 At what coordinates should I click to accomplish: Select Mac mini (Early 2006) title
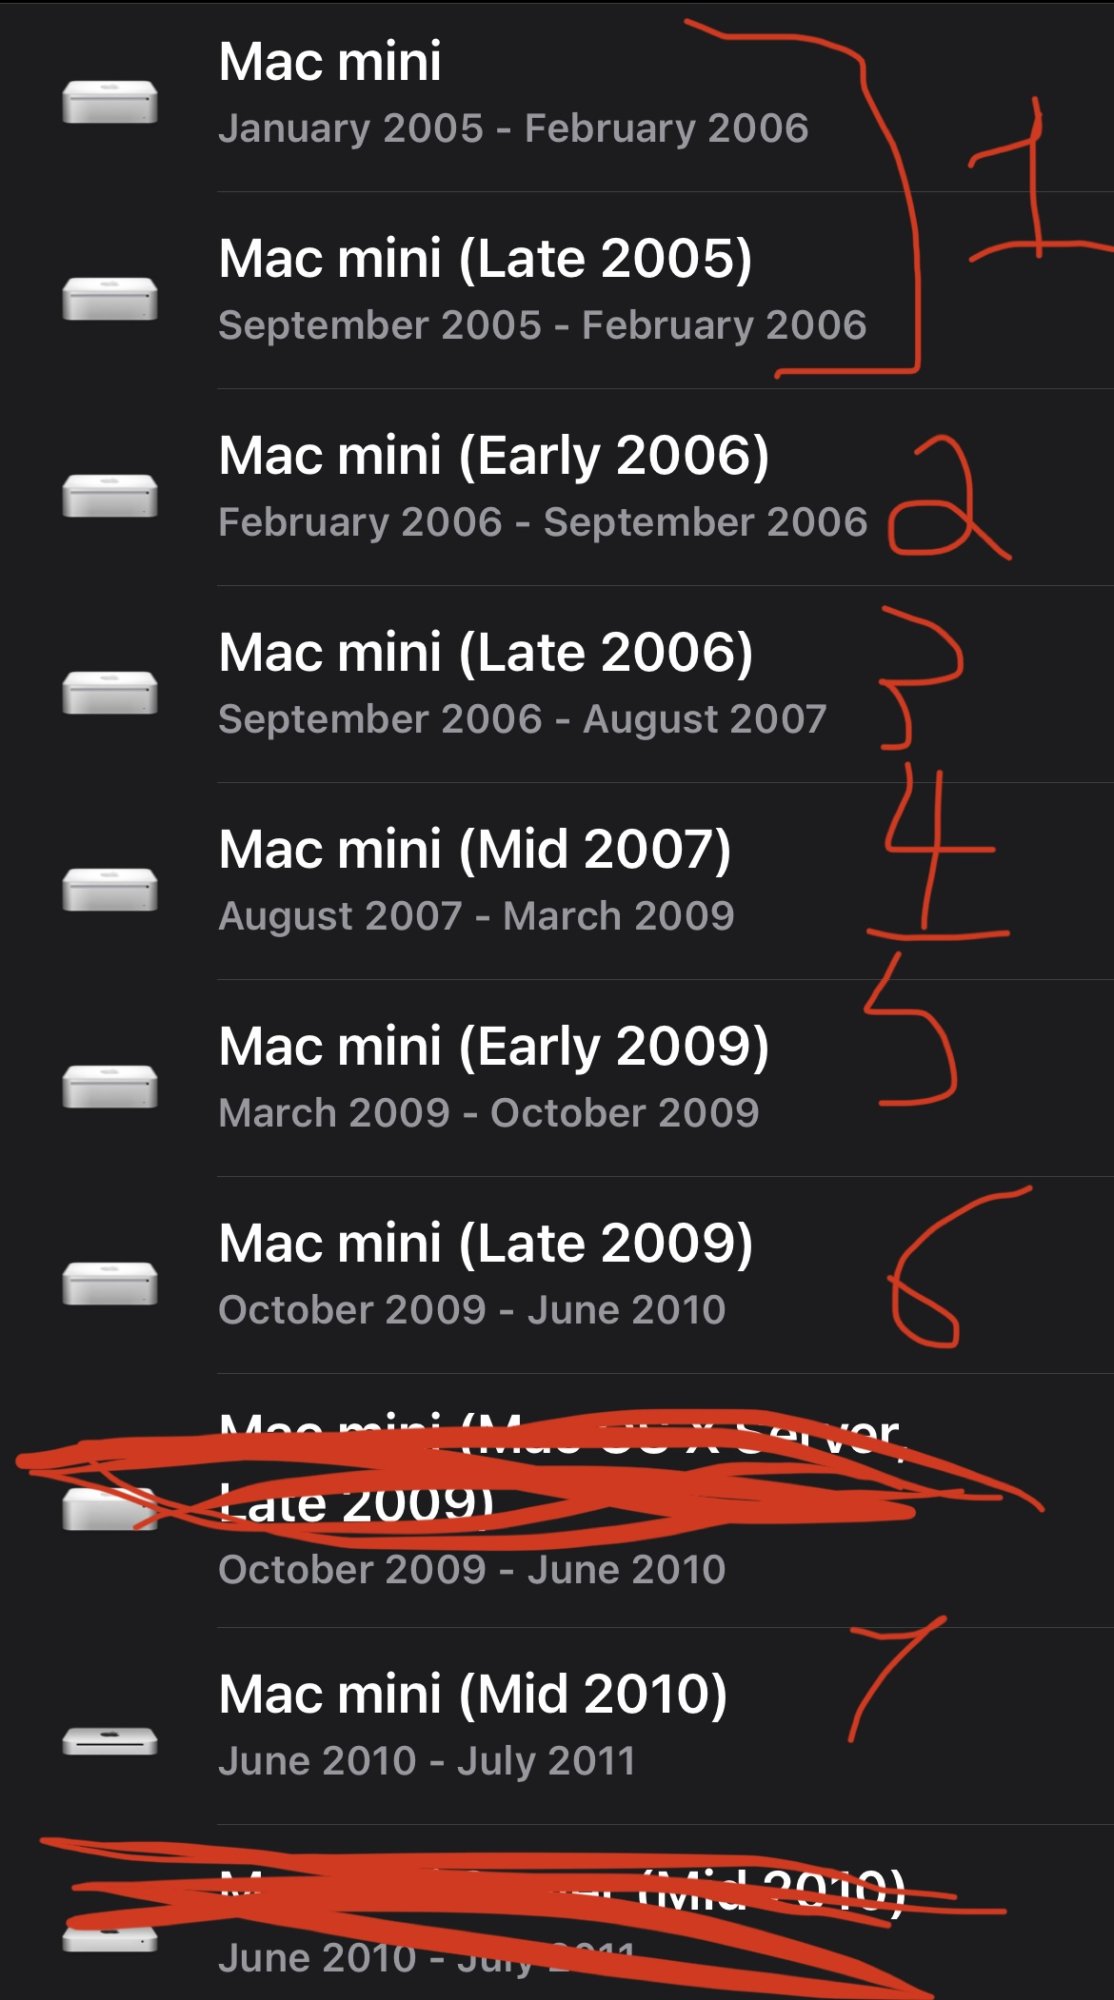point(494,456)
